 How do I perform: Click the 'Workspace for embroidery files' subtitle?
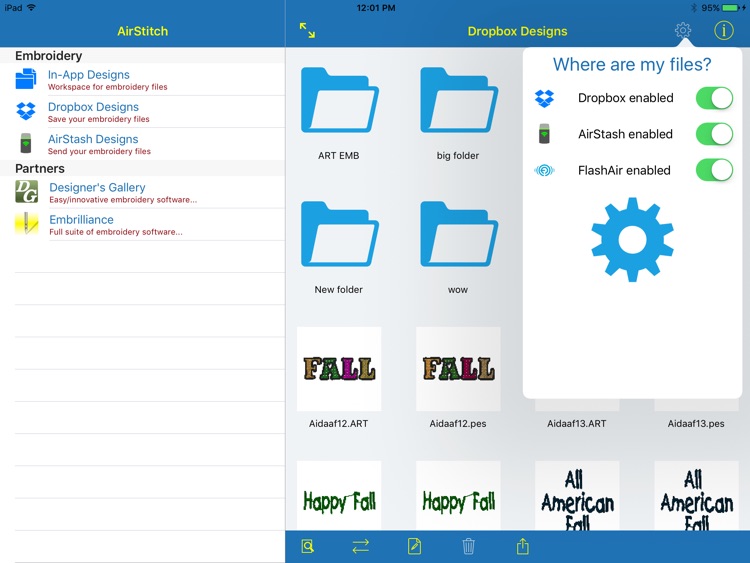click(x=108, y=87)
